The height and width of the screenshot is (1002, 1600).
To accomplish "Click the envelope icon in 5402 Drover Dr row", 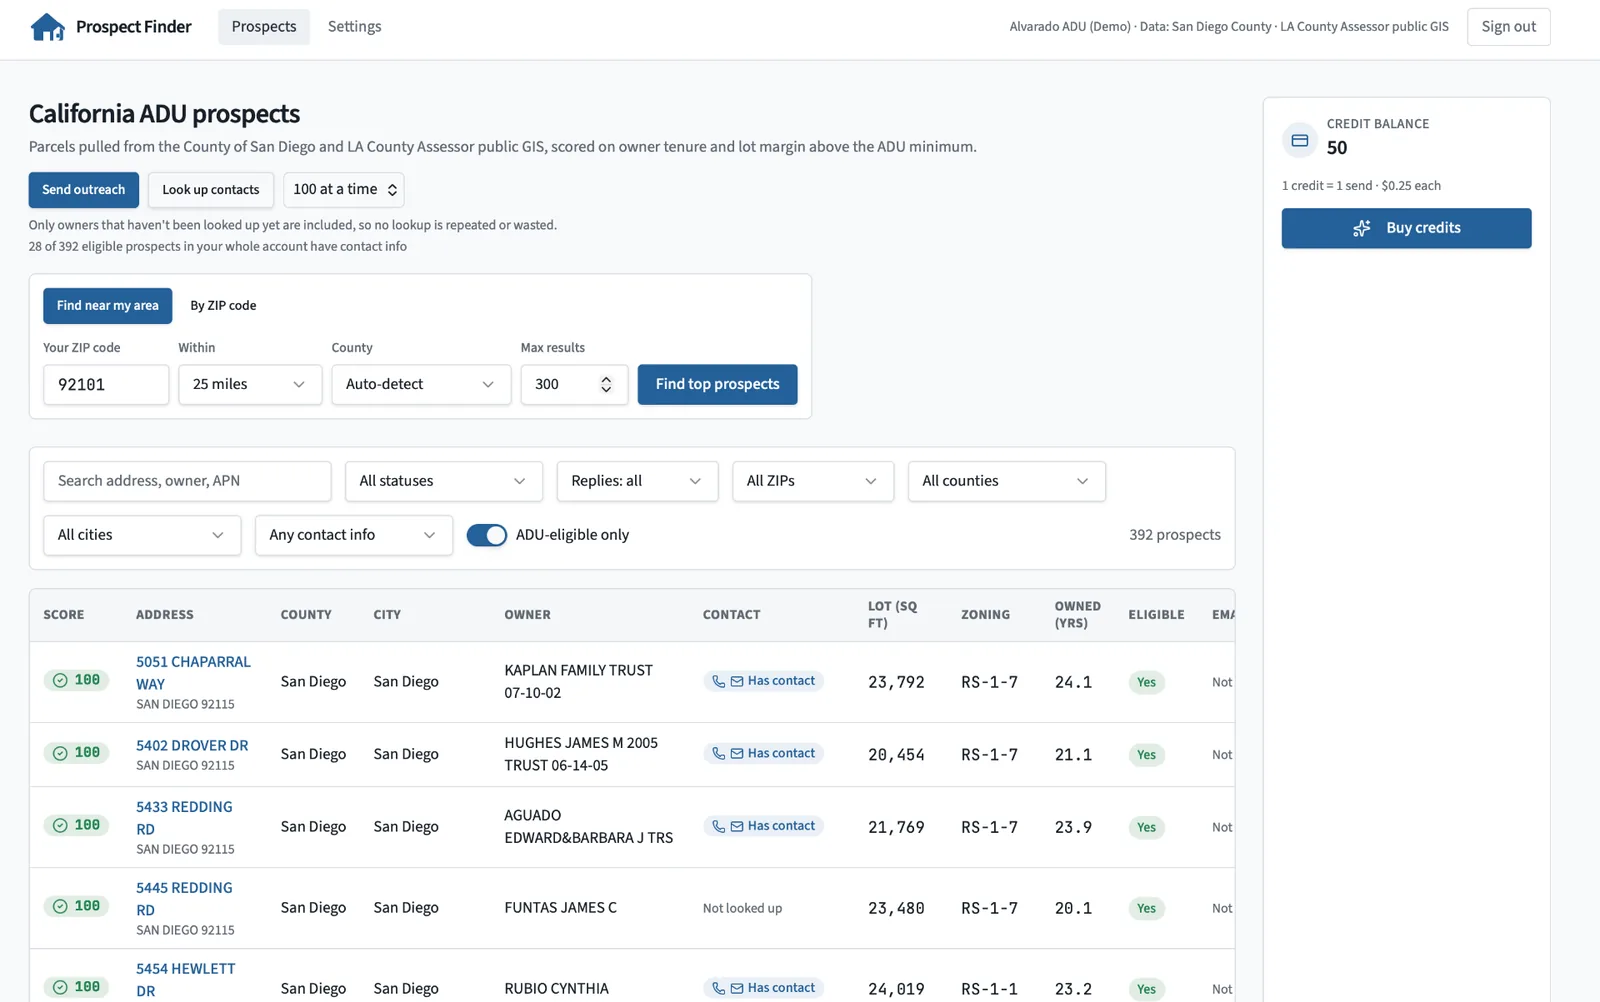I will tap(737, 754).
